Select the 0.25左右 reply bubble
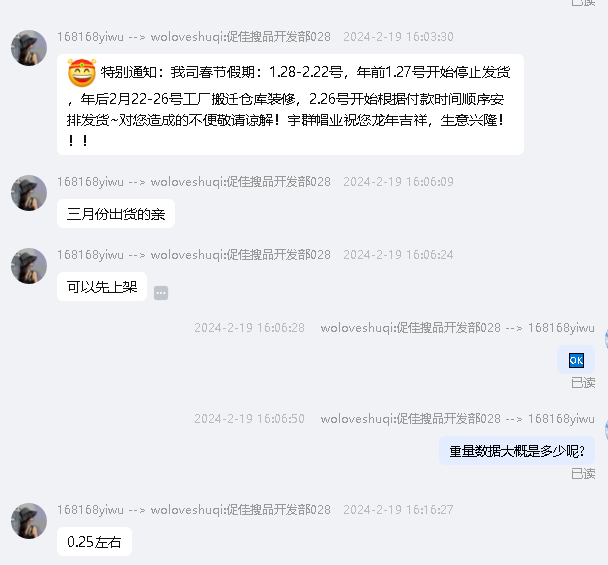Viewport: 608px width, 565px height. tap(94, 542)
